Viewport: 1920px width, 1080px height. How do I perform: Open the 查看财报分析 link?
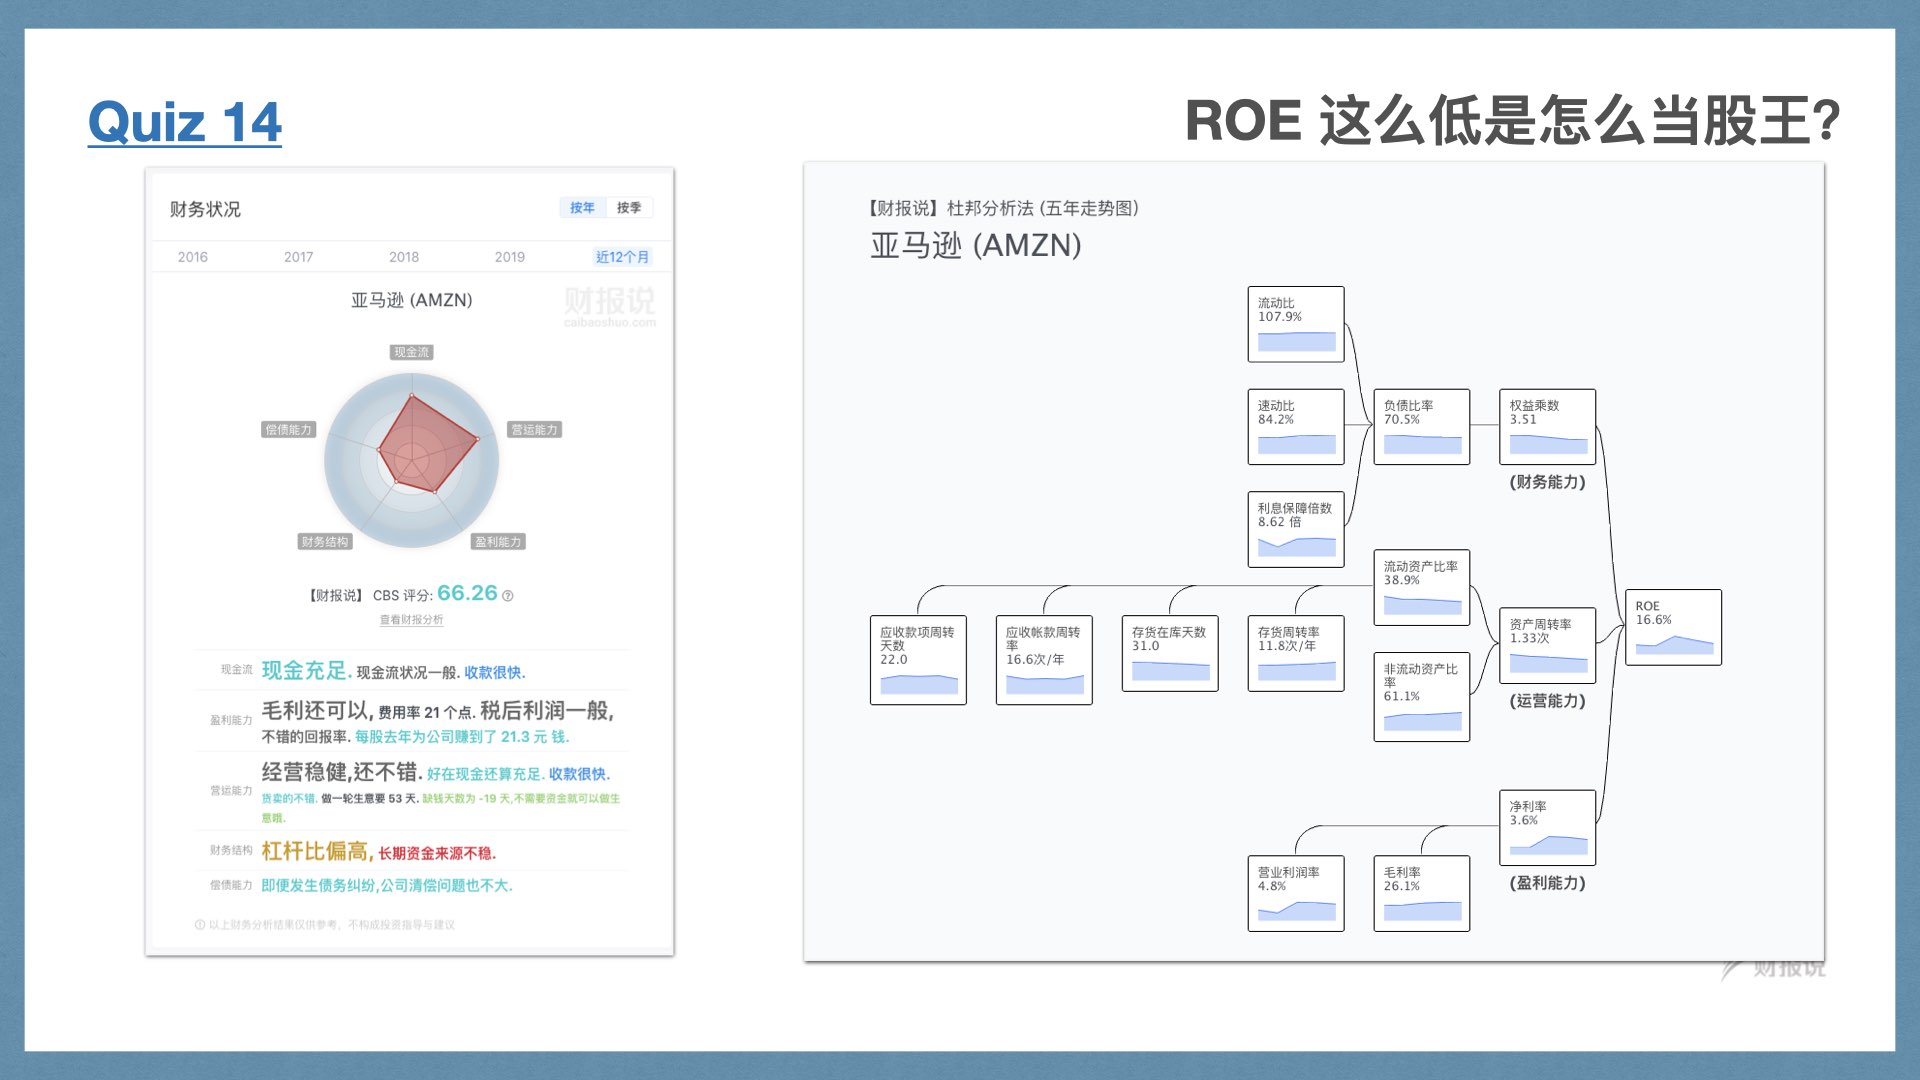coord(411,620)
